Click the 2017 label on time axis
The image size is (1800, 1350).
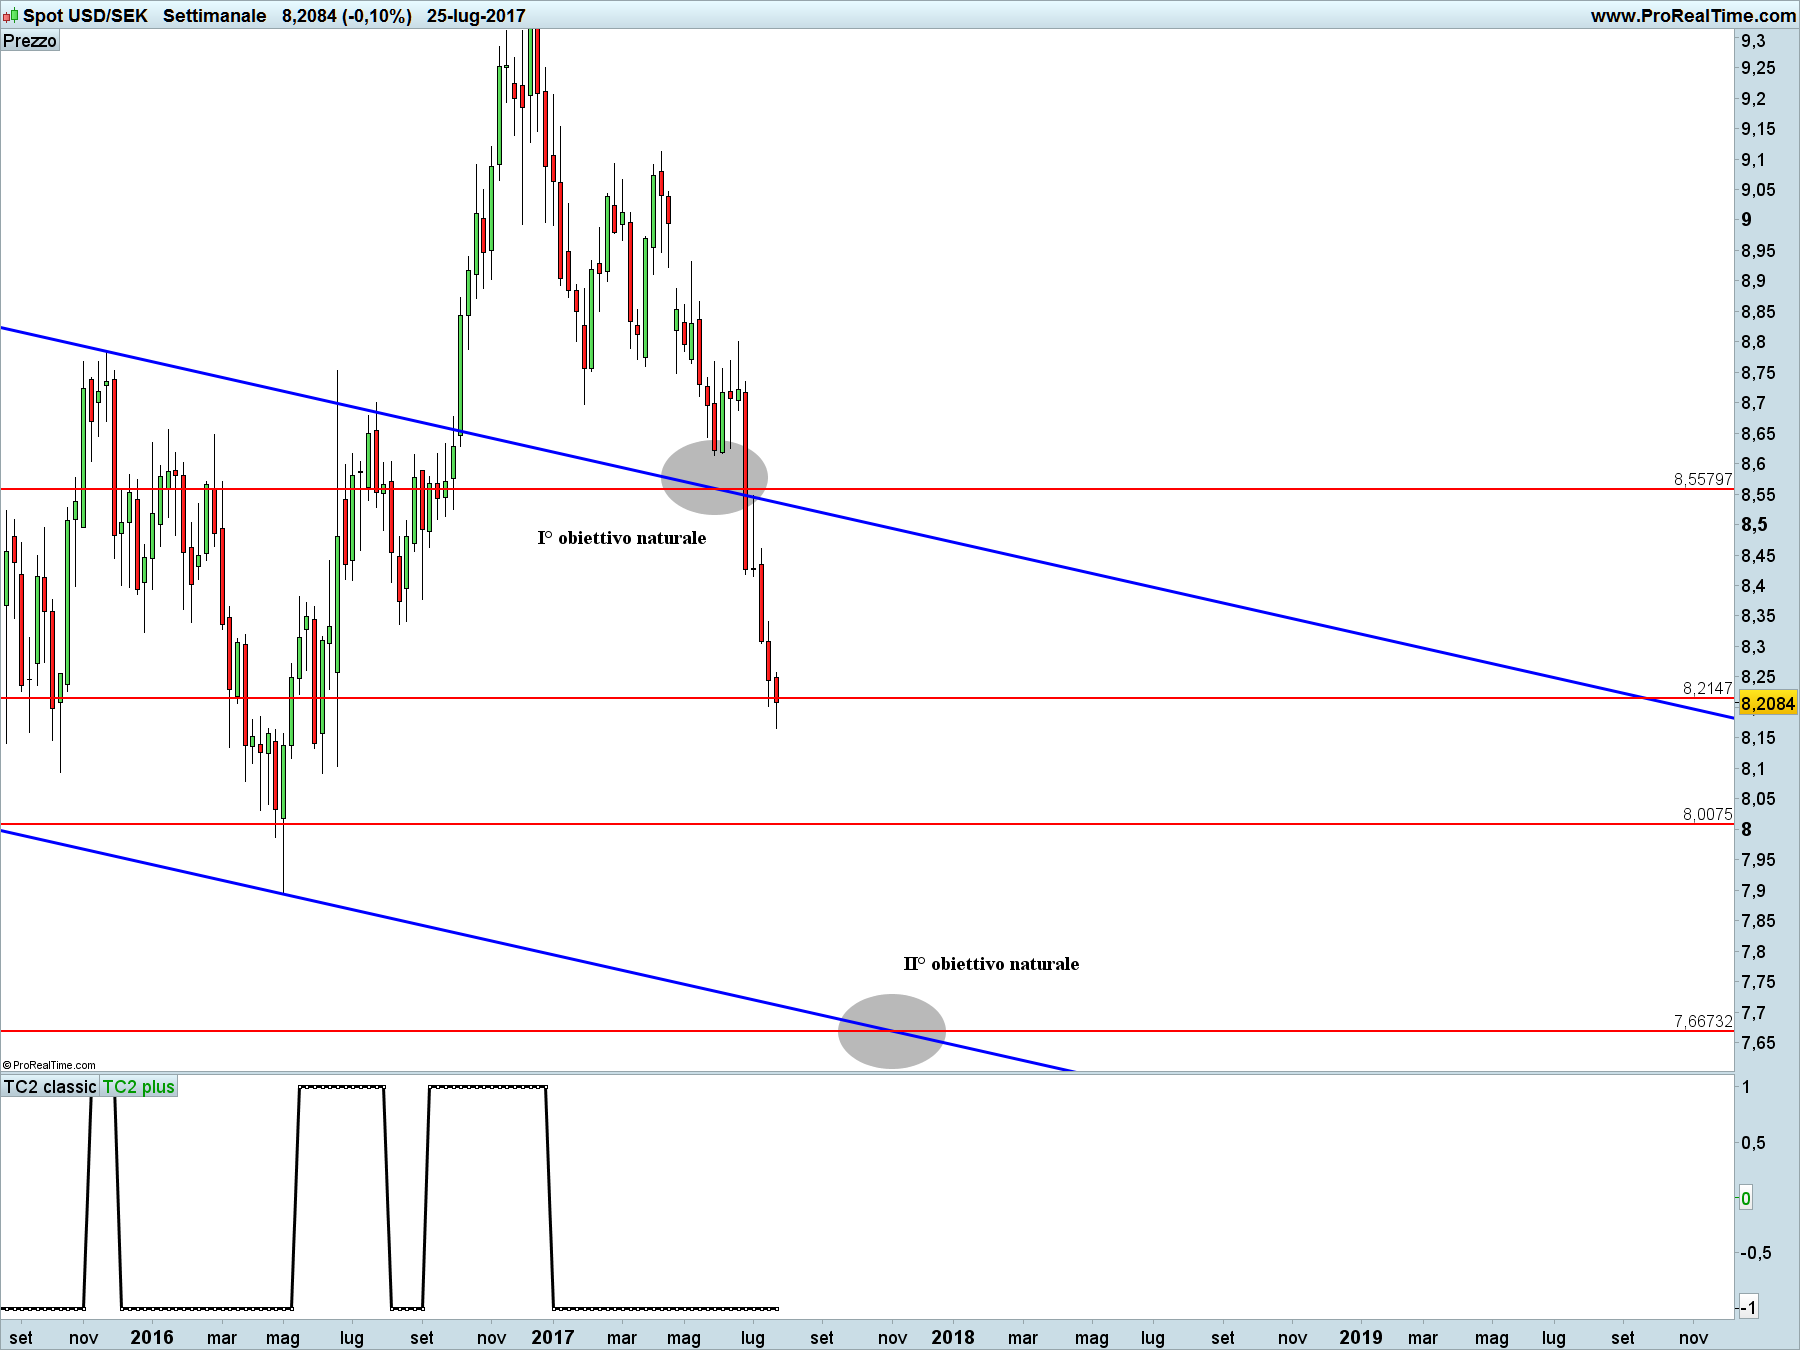(553, 1337)
